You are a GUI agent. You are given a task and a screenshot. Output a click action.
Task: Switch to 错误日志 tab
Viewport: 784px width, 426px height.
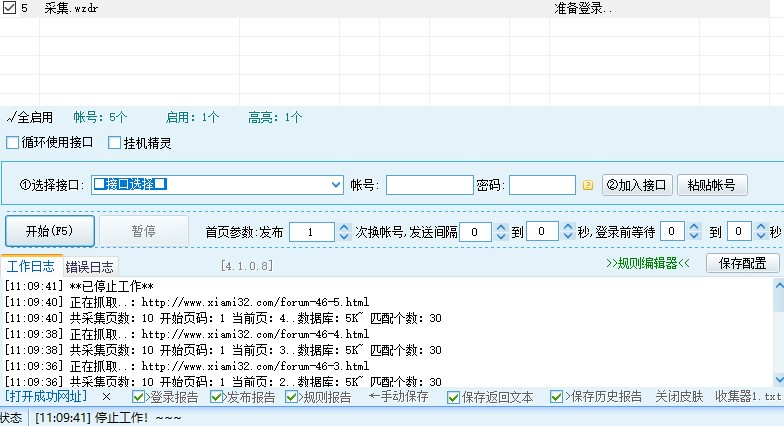coord(90,266)
